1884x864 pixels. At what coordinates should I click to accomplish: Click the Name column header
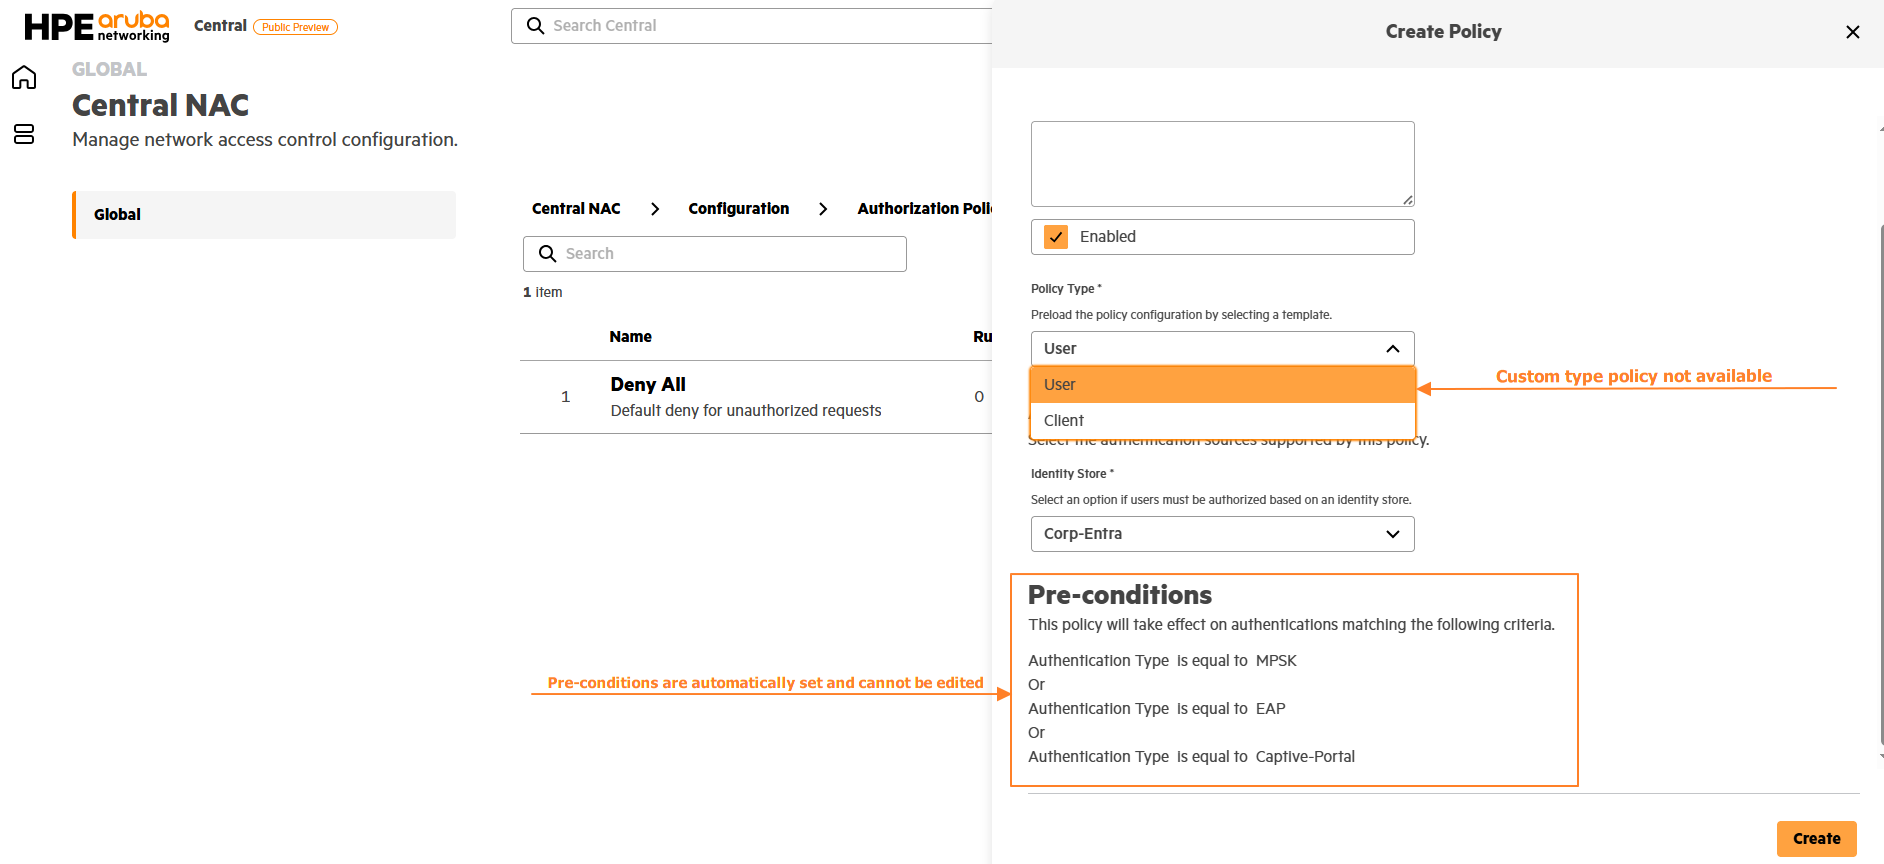tap(631, 337)
